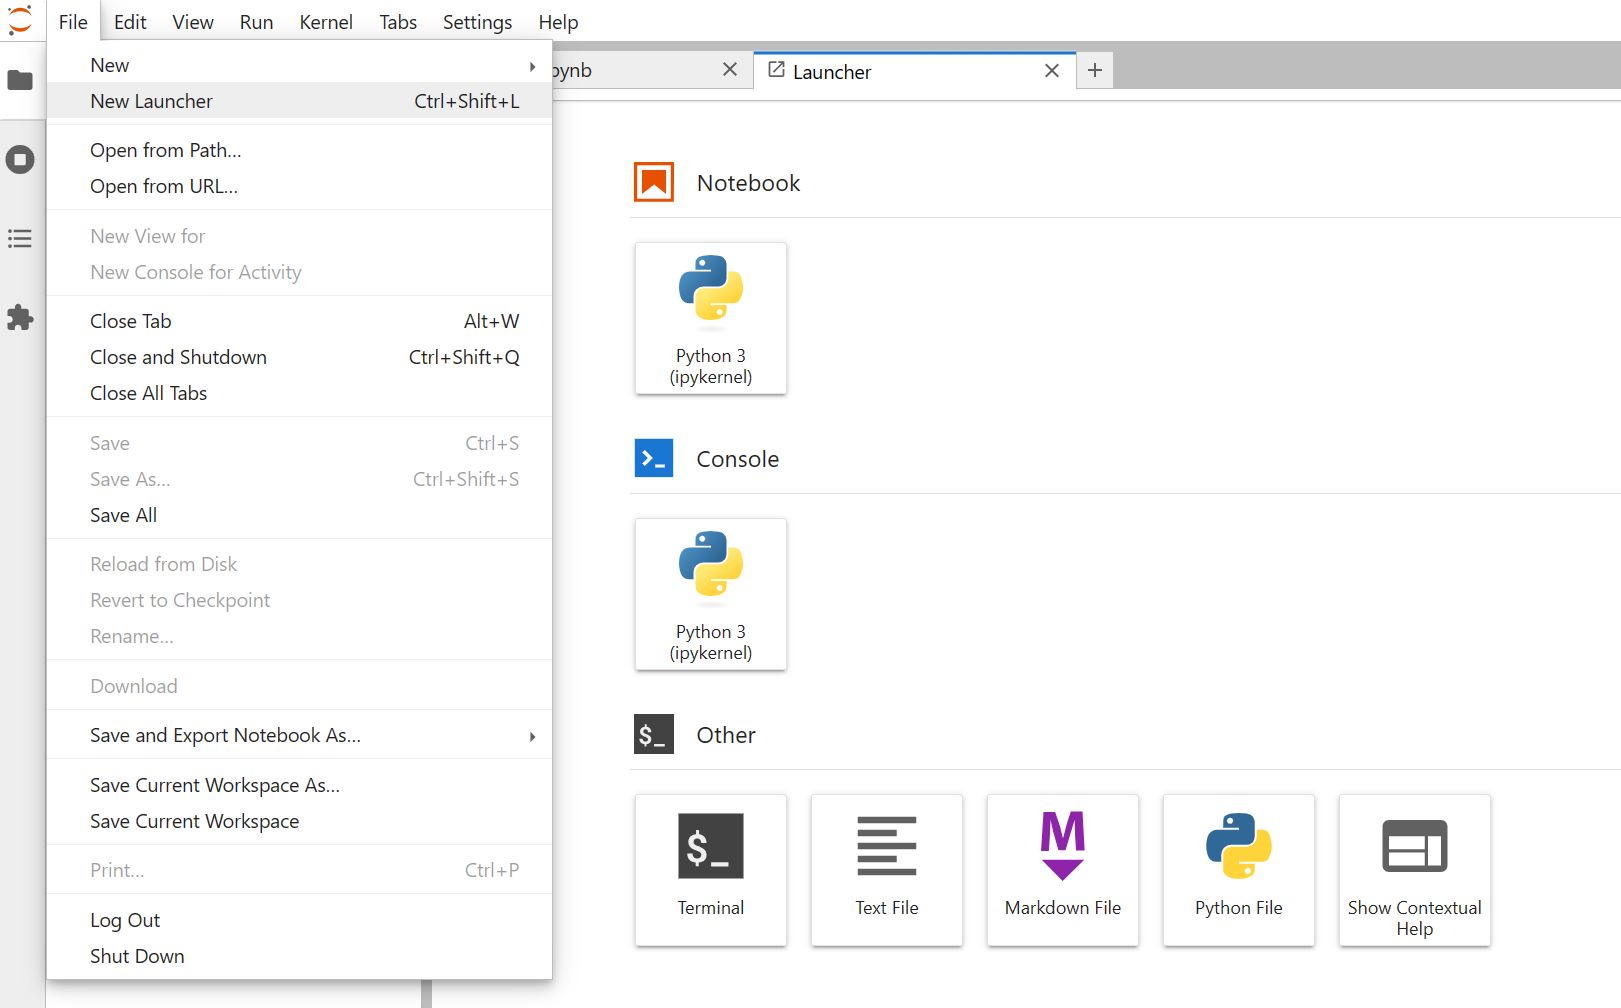Open Show Contextual Help card
1621x1008 pixels.
1415,870
